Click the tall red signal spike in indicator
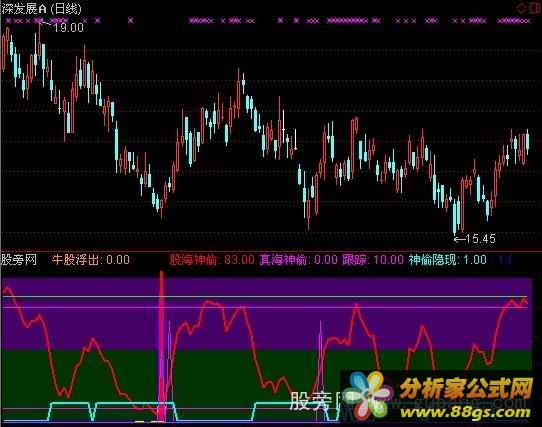Image resolution: width=542 pixels, height=427 pixels. click(x=161, y=346)
